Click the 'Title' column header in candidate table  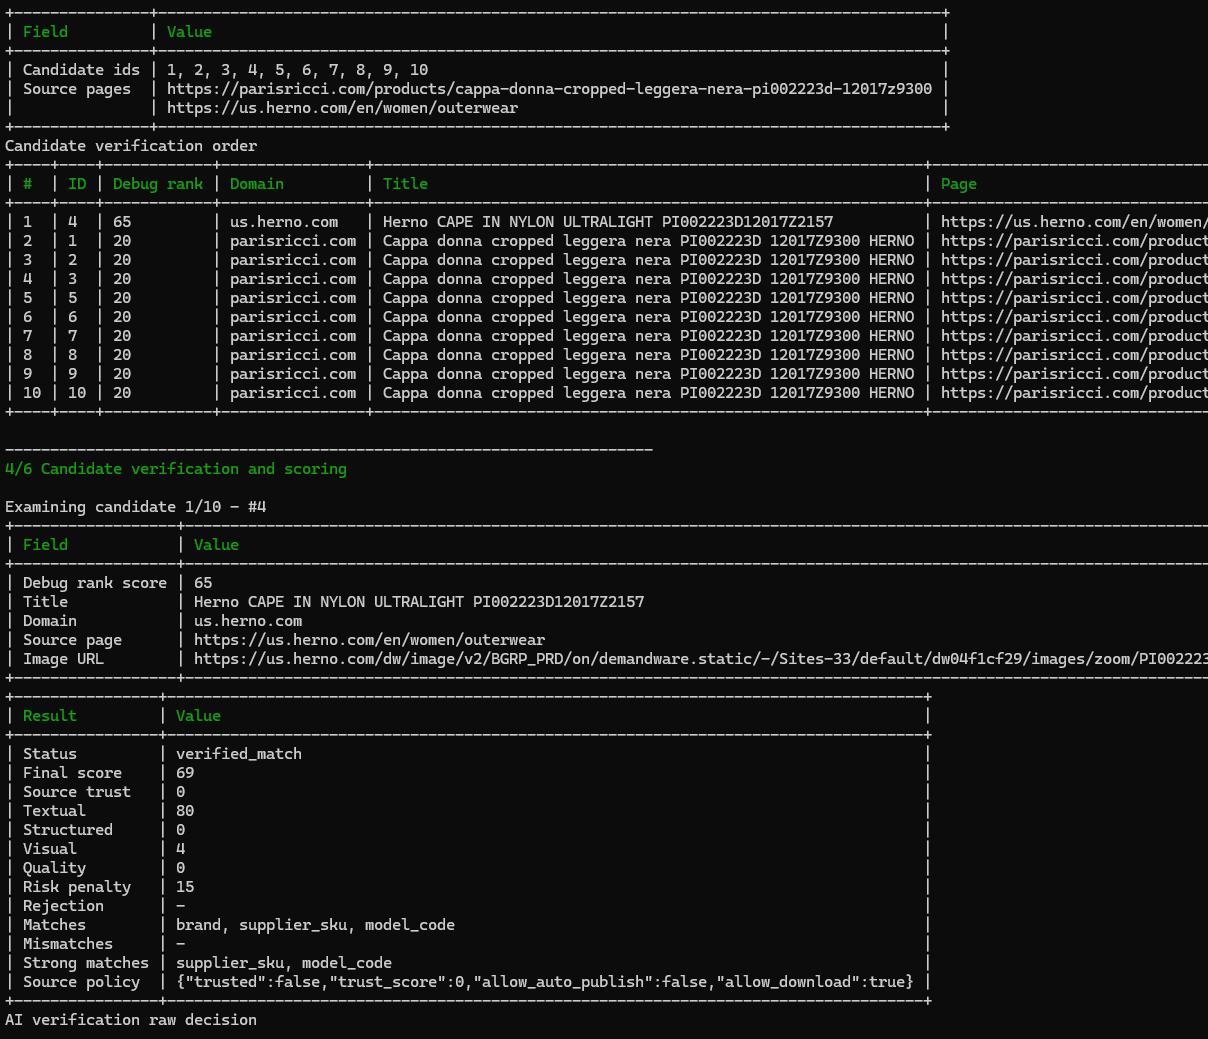pos(405,184)
